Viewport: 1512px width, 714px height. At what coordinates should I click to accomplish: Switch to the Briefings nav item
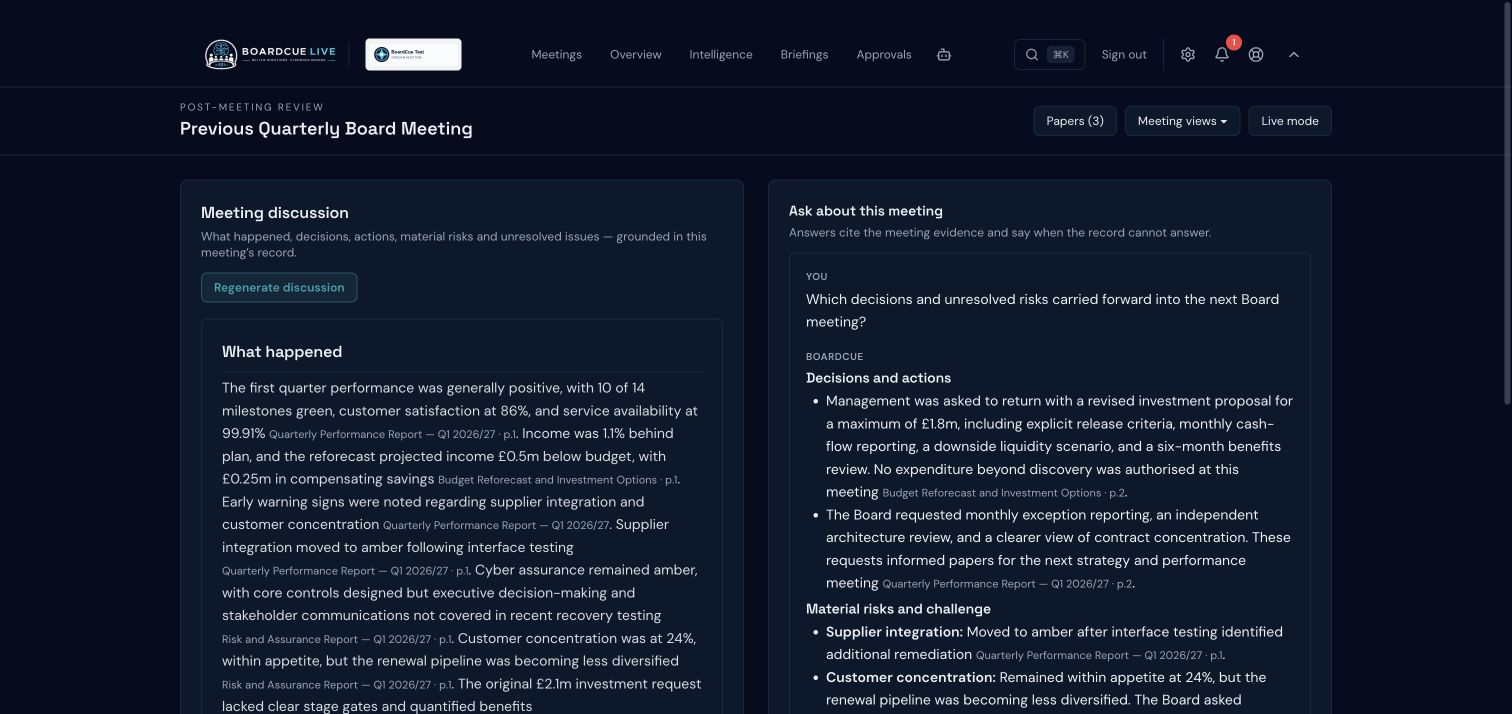tap(804, 55)
